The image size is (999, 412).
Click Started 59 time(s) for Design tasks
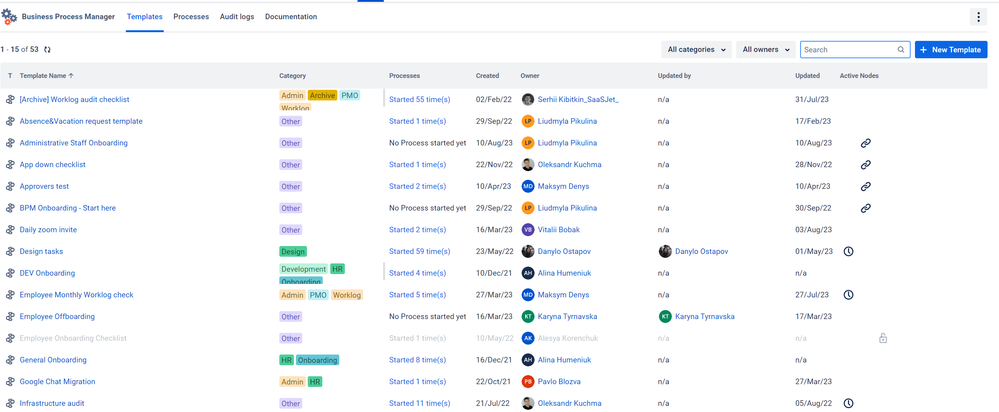tap(420, 252)
